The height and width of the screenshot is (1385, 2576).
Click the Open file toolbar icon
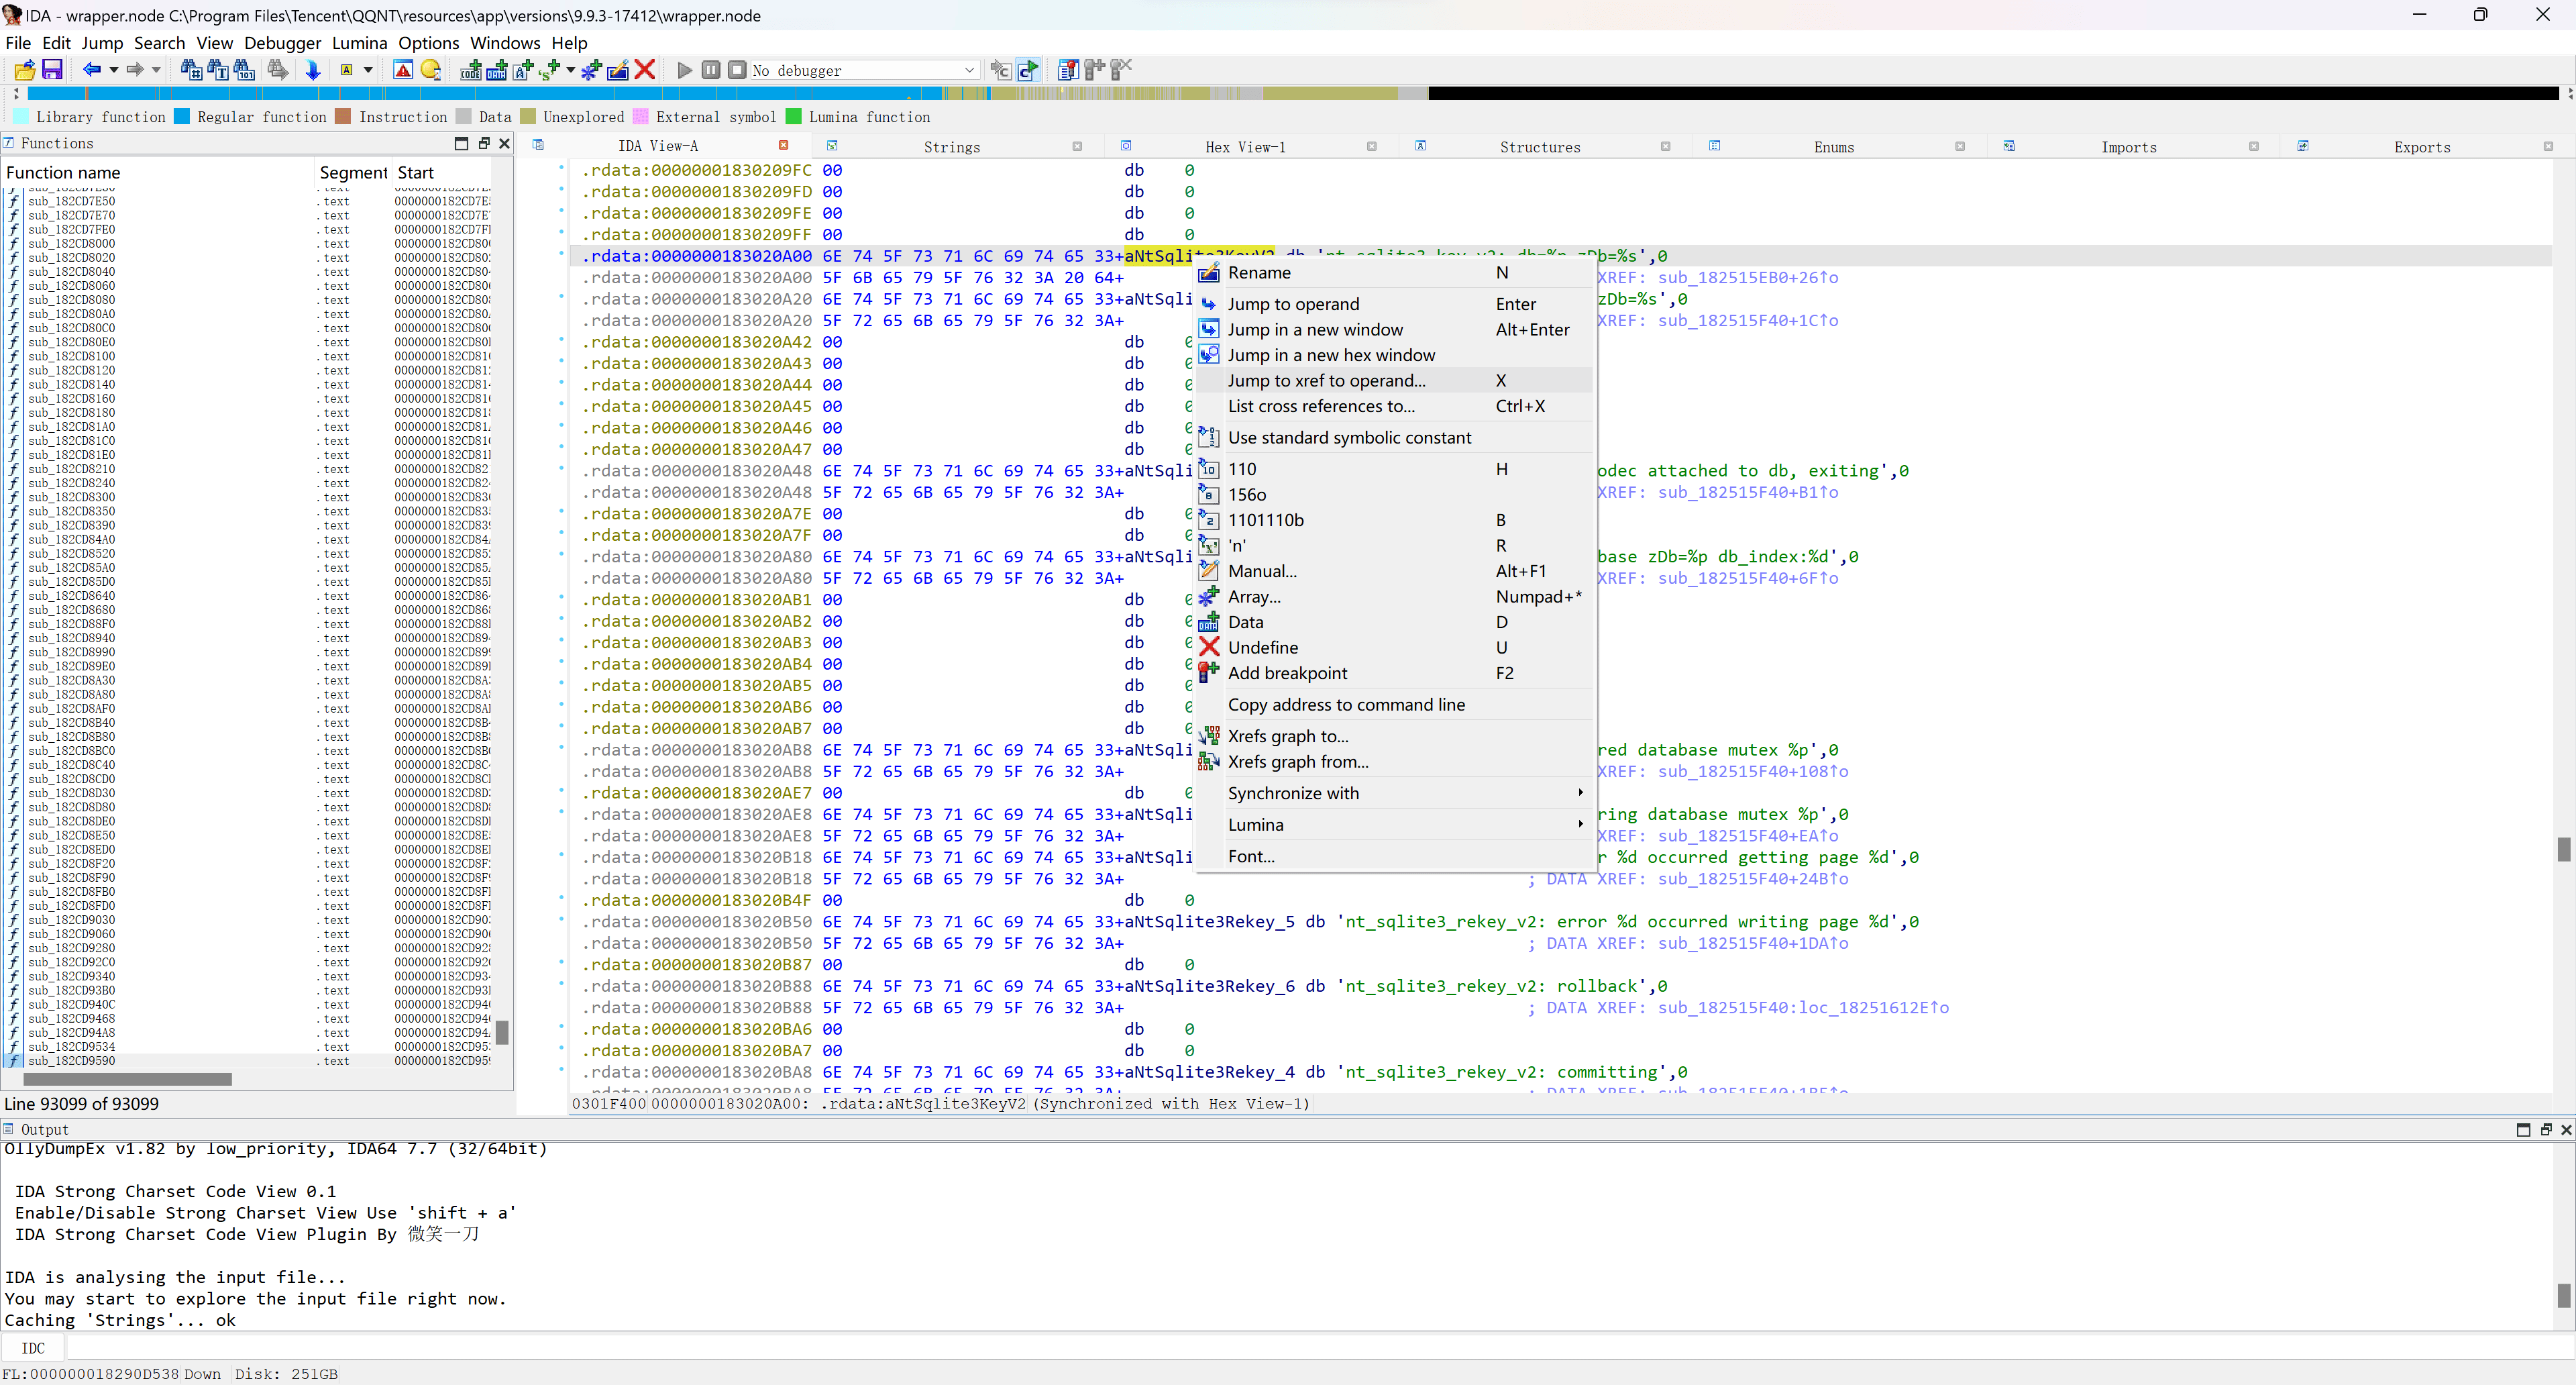tap(24, 70)
